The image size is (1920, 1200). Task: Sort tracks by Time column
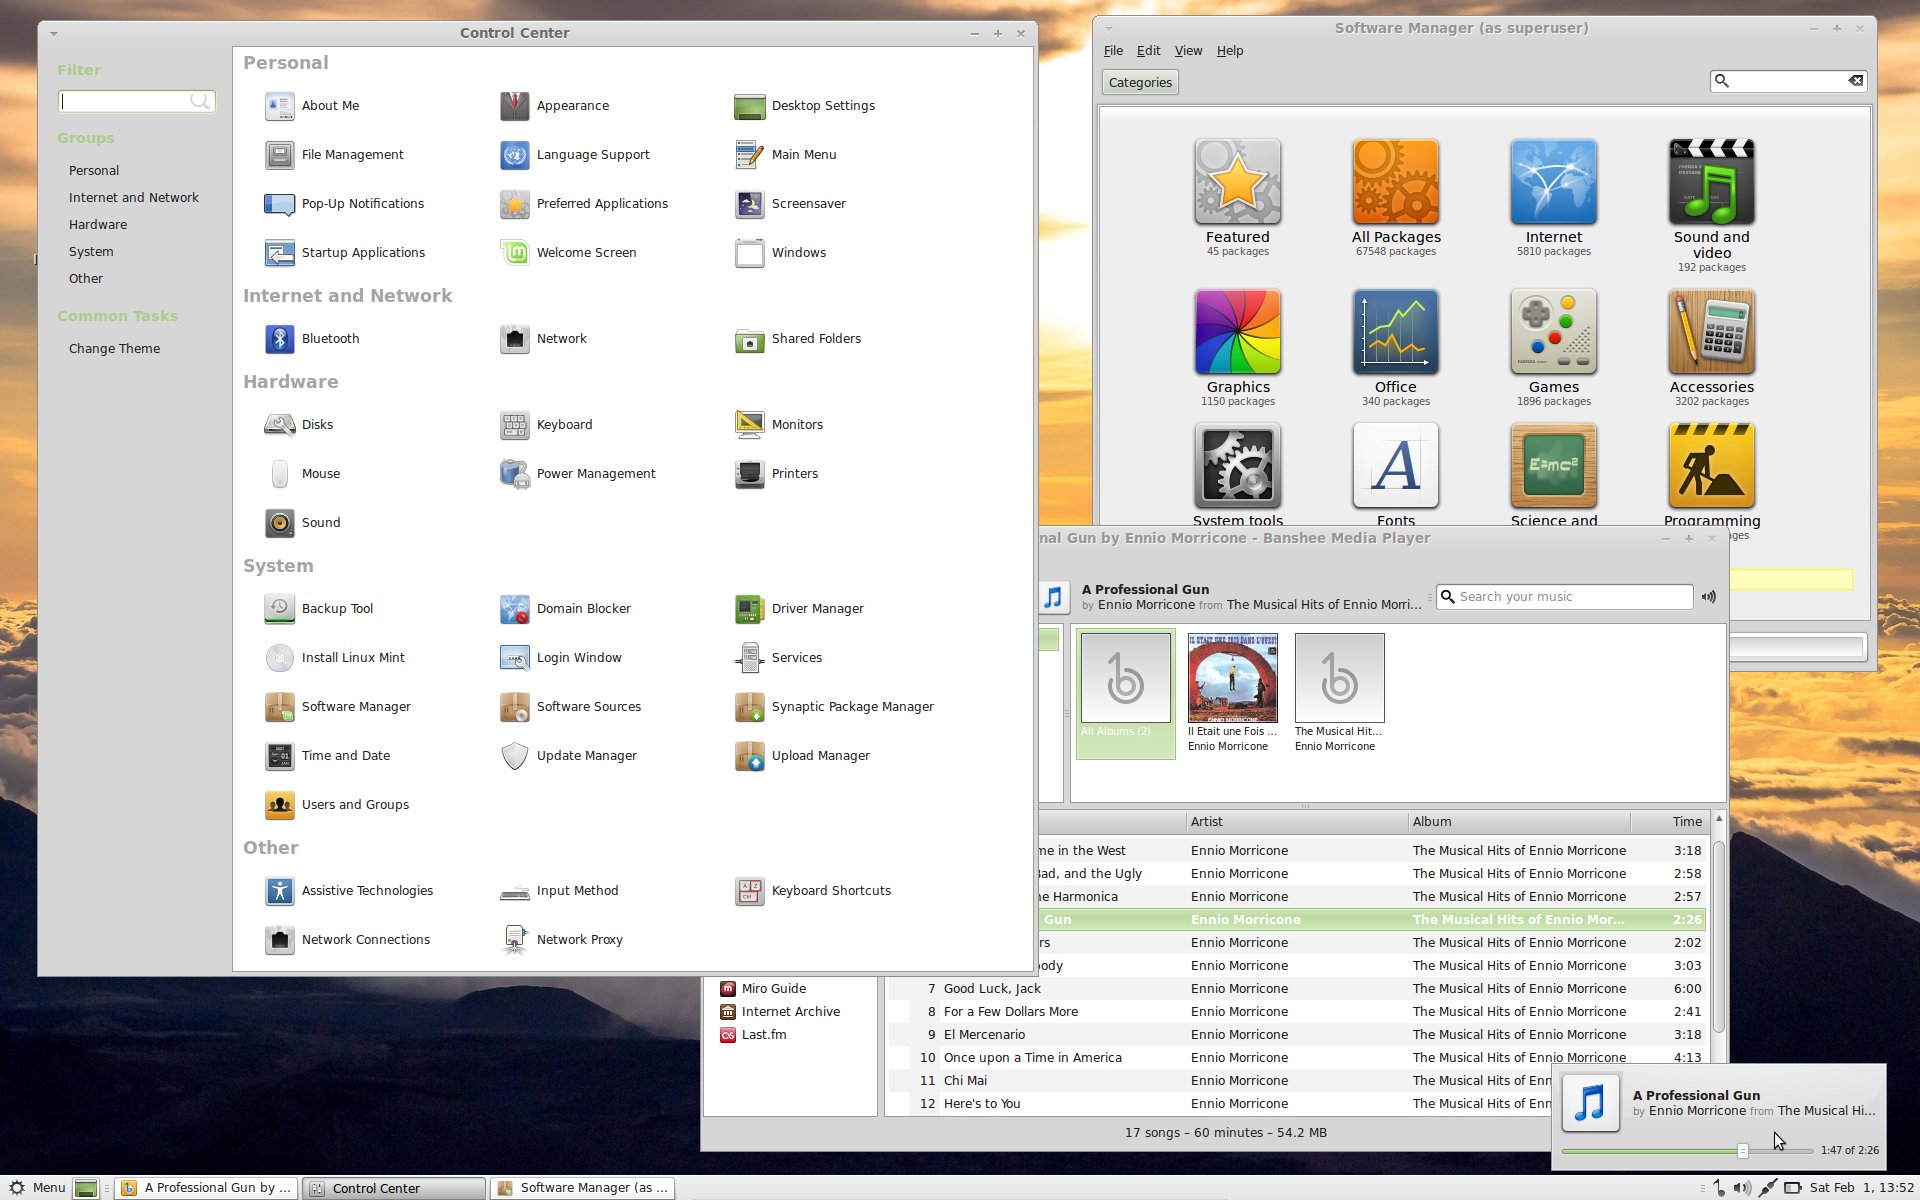tap(1668, 822)
